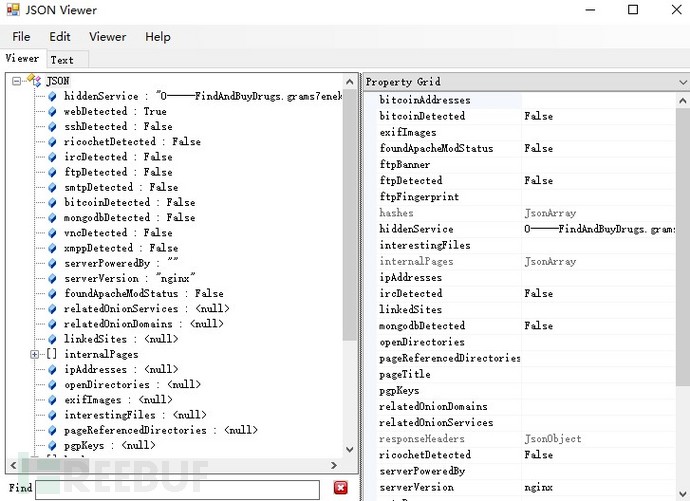This screenshot has height=501, width=690.
Task: Click the tree horizontal scroll left arrow
Action: tap(13, 465)
